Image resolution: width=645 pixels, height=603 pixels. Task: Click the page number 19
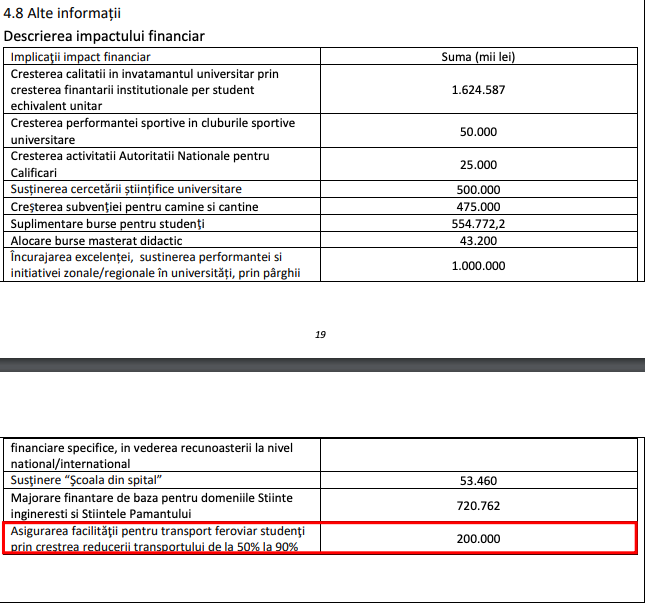[x=321, y=334]
